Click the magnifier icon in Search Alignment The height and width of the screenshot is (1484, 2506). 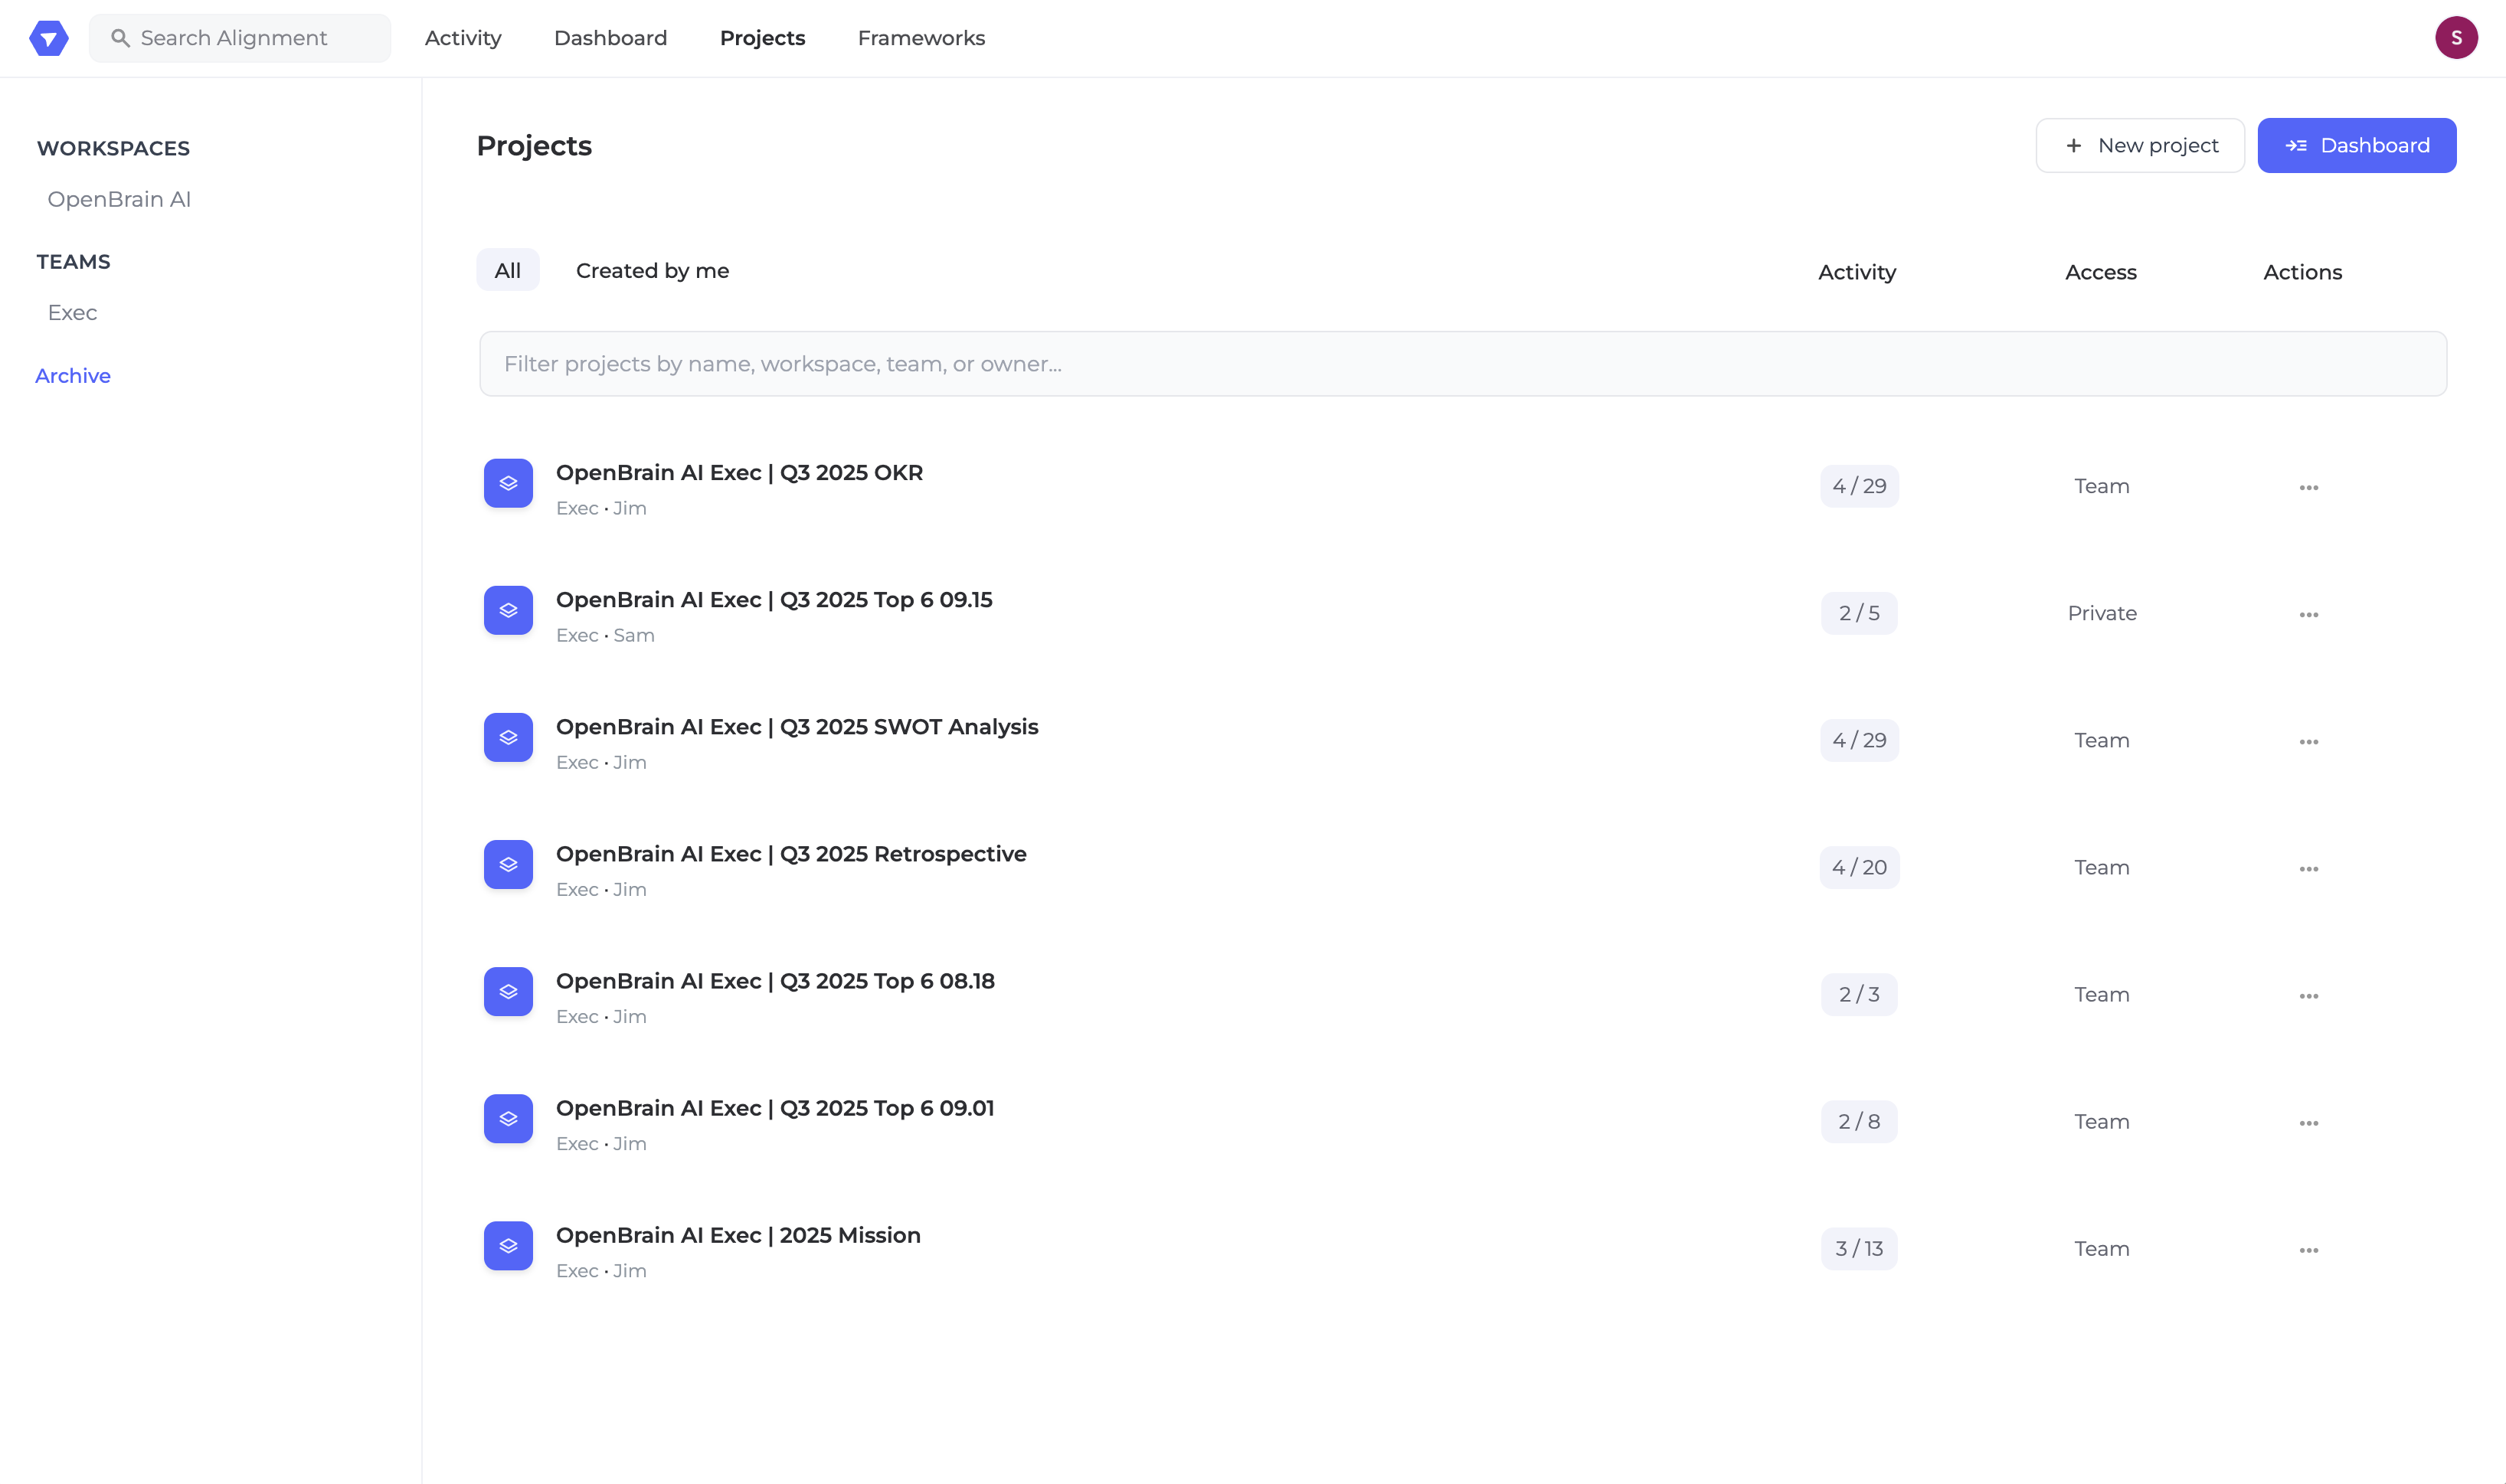tap(120, 38)
